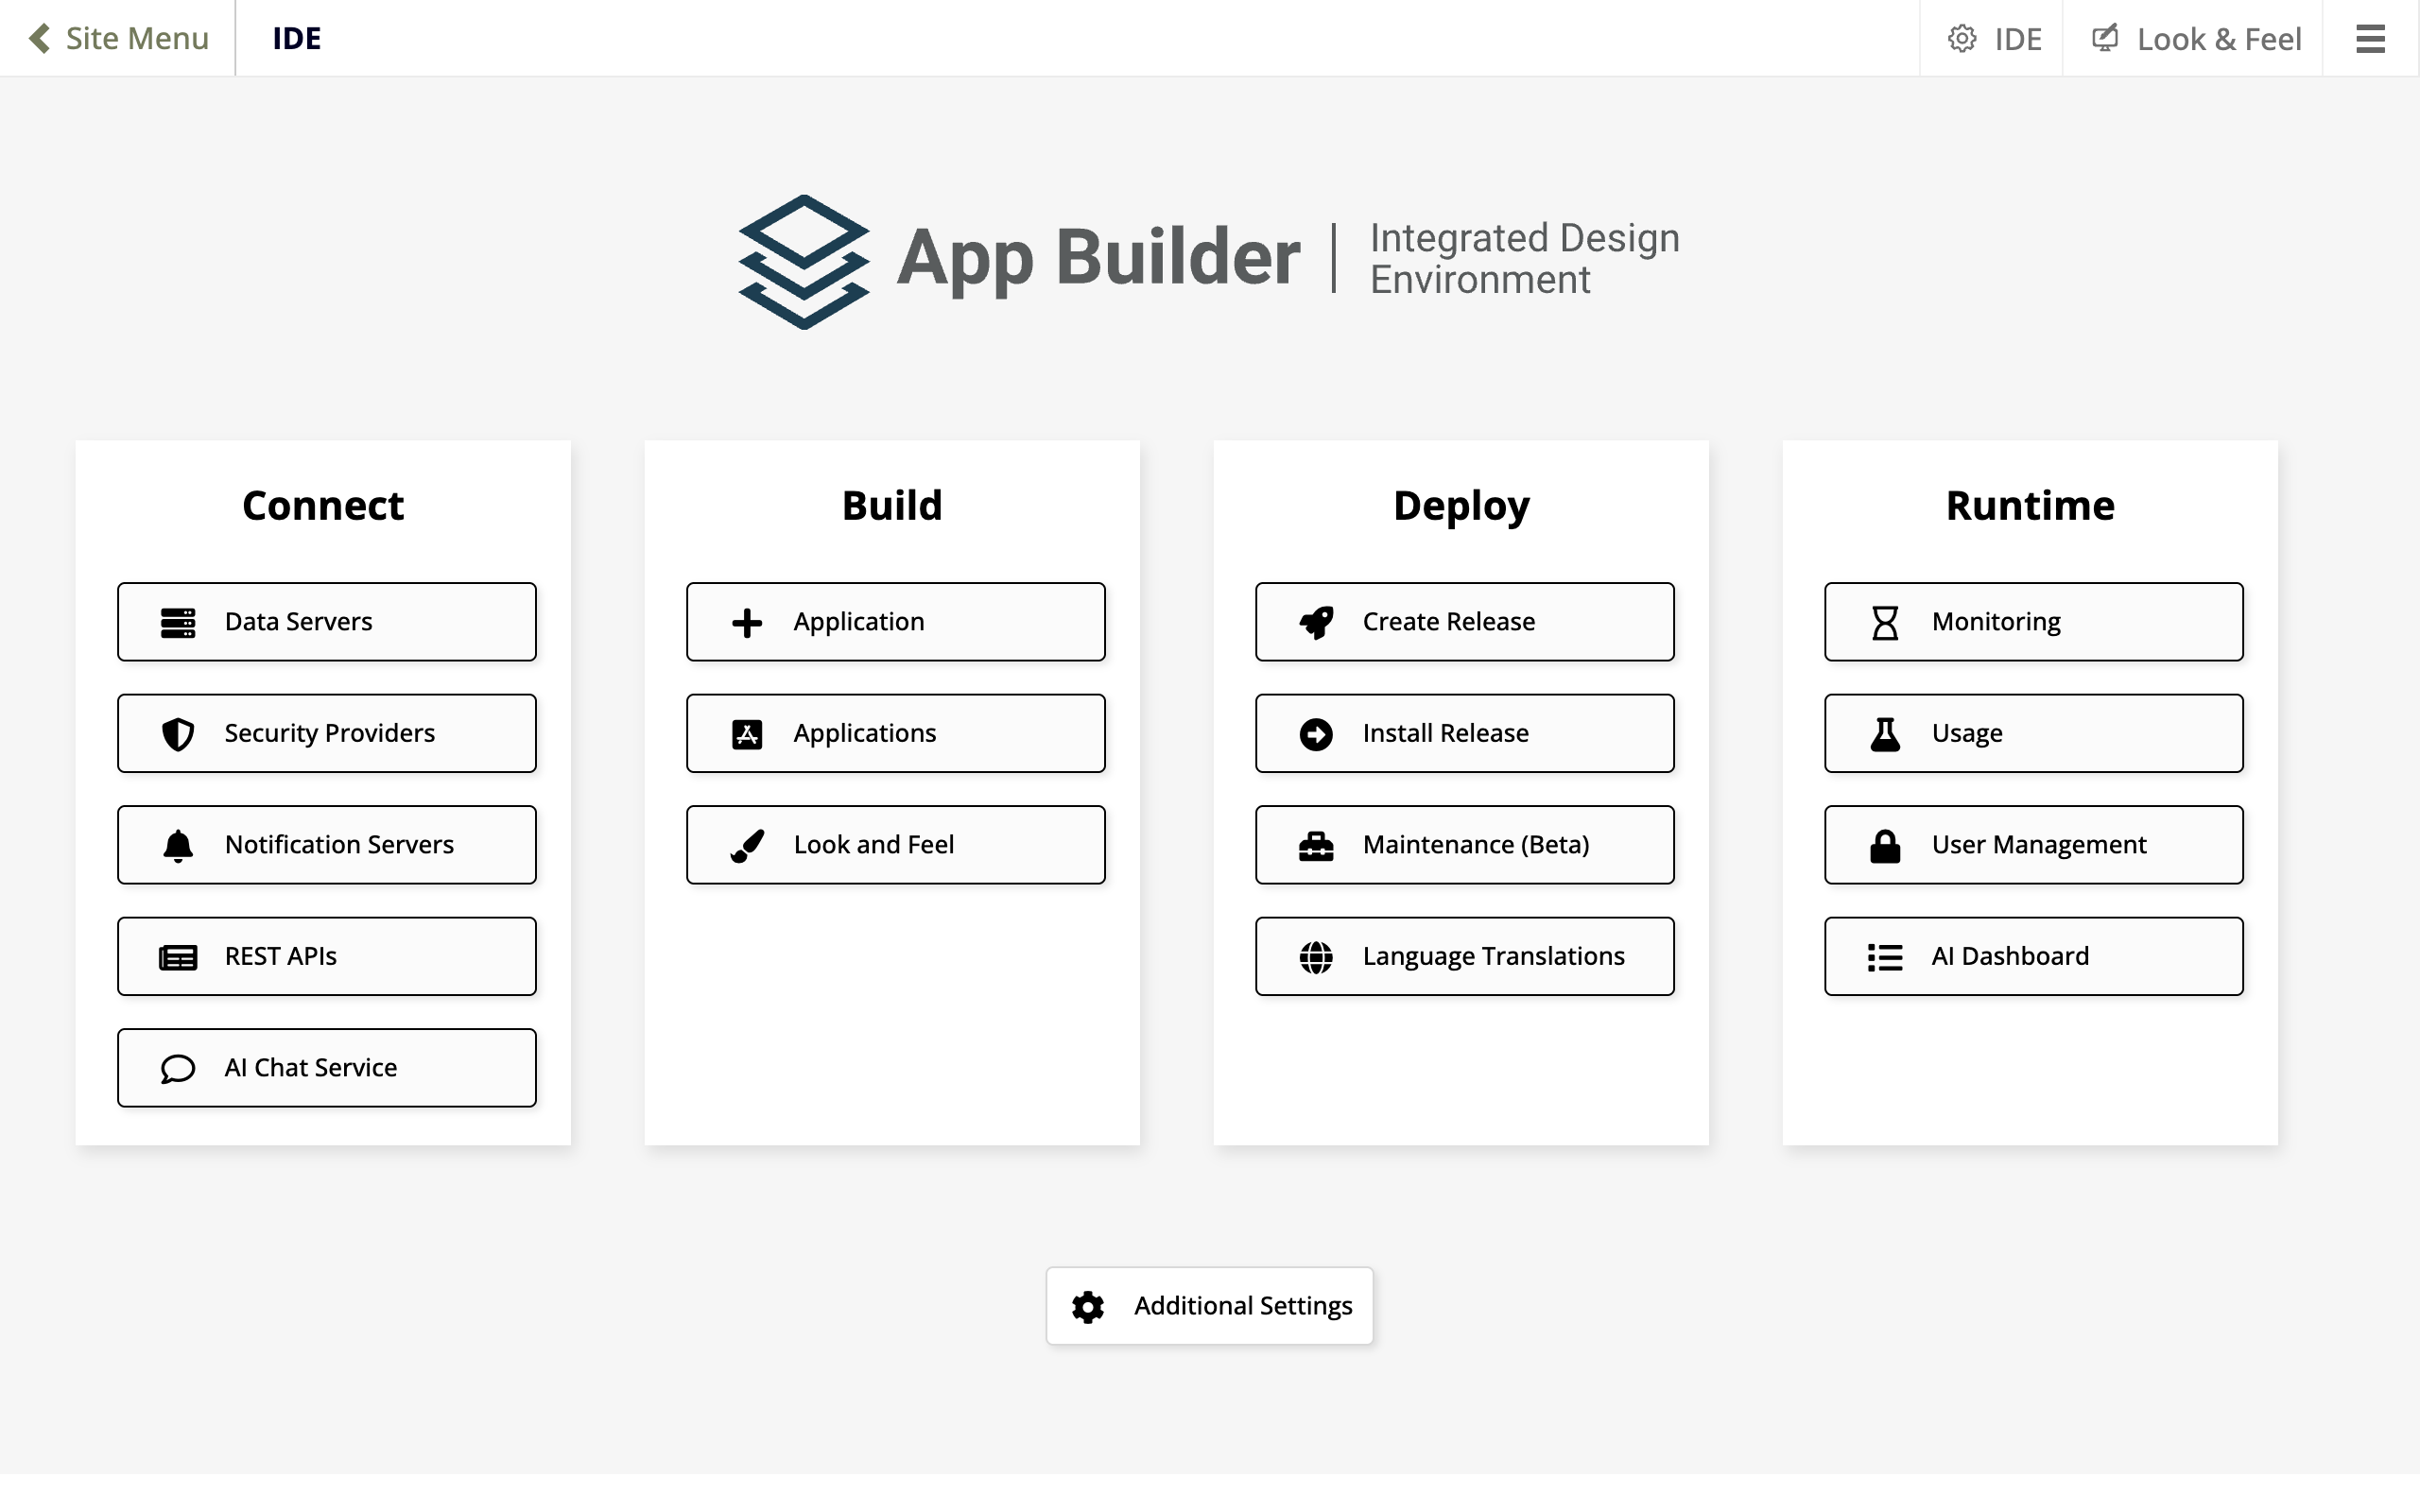The width and height of the screenshot is (2420, 1512).
Task: Click the AI Chat Service speech bubble icon
Action: click(177, 1067)
